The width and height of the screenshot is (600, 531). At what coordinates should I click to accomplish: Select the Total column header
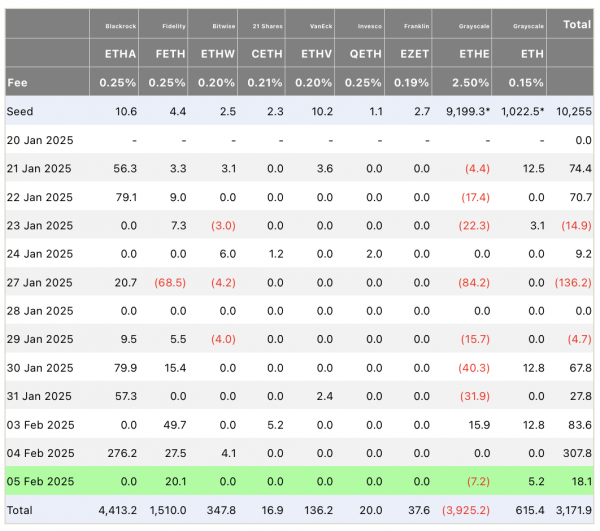[577, 24]
